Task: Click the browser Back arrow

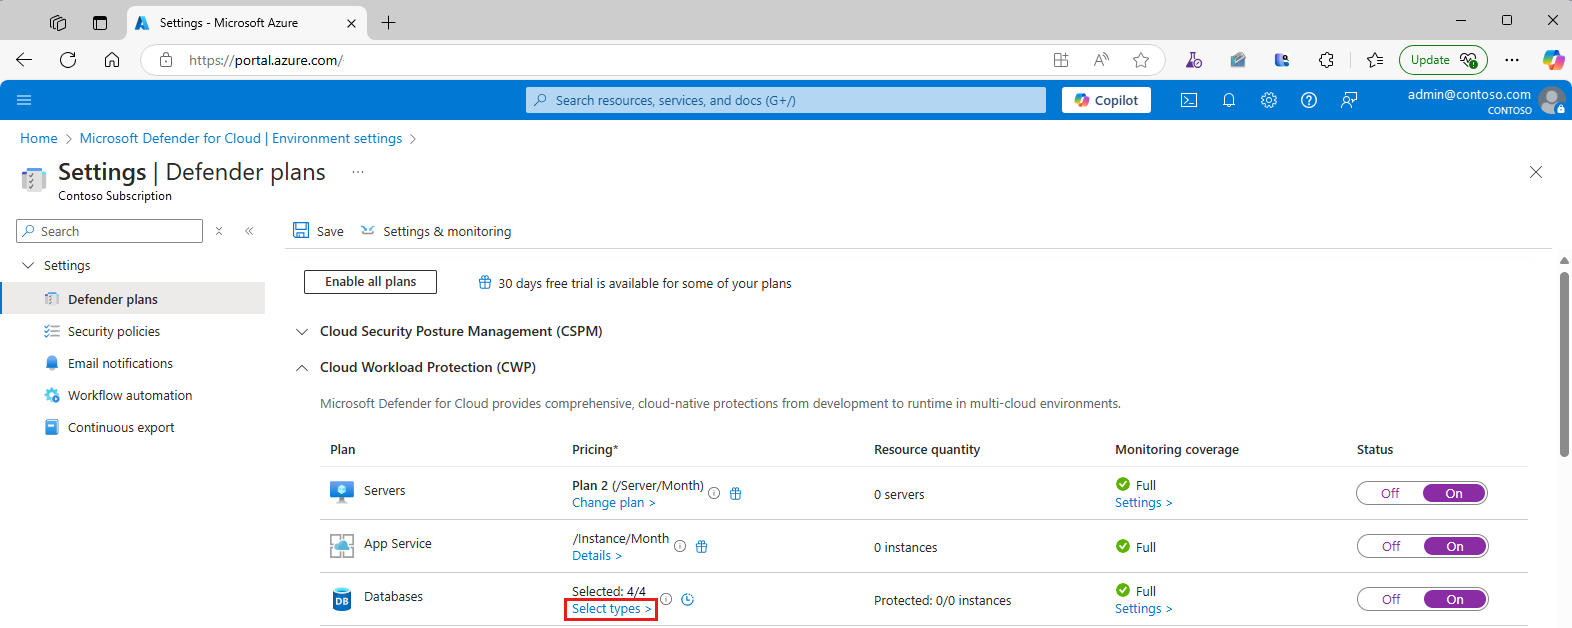Action: (24, 60)
